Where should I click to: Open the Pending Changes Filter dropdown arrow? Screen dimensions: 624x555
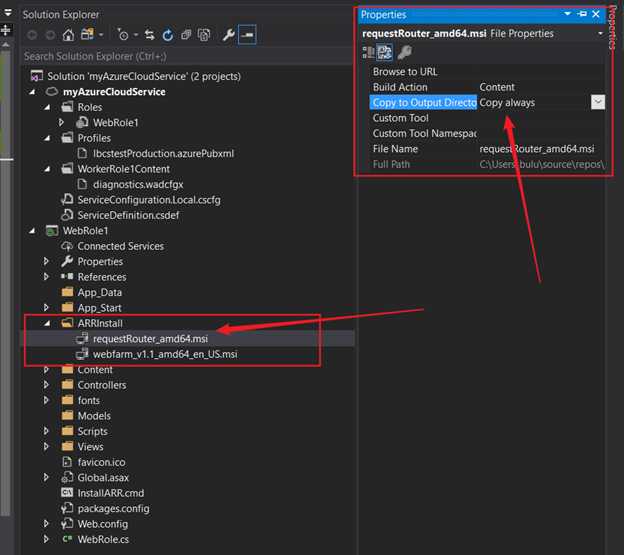[136, 35]
